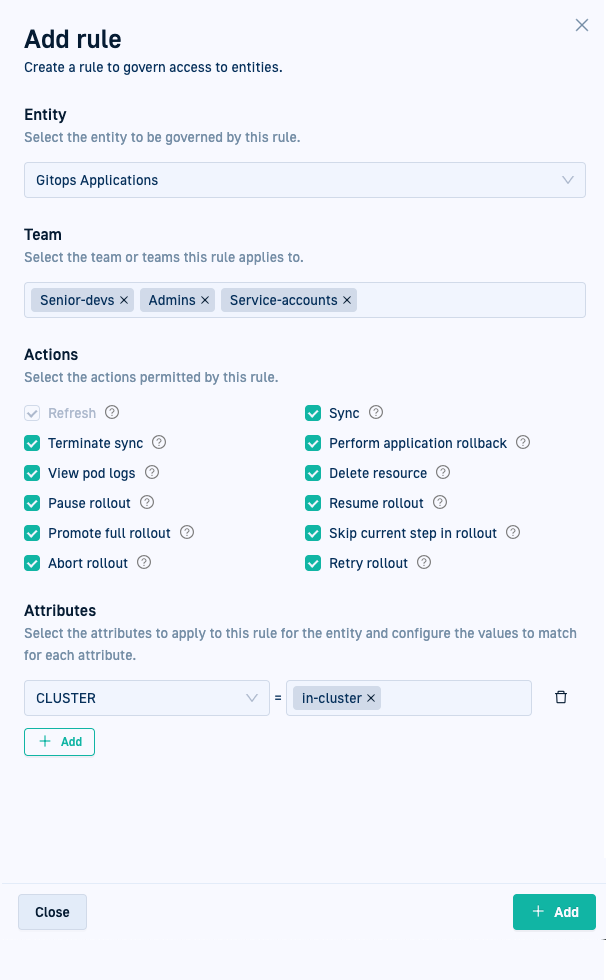Click the trash icon to delete CLUSTER attribute
606x980 pixels.
[560, 698]
